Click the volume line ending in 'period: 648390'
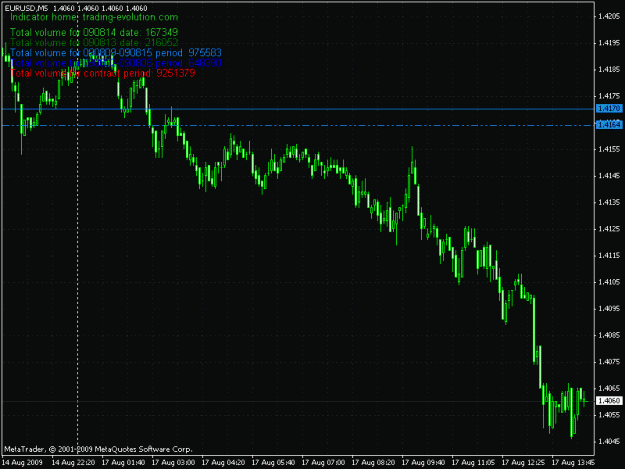Image resolution: width=625 pixels, height=469 pixels. 116,63
